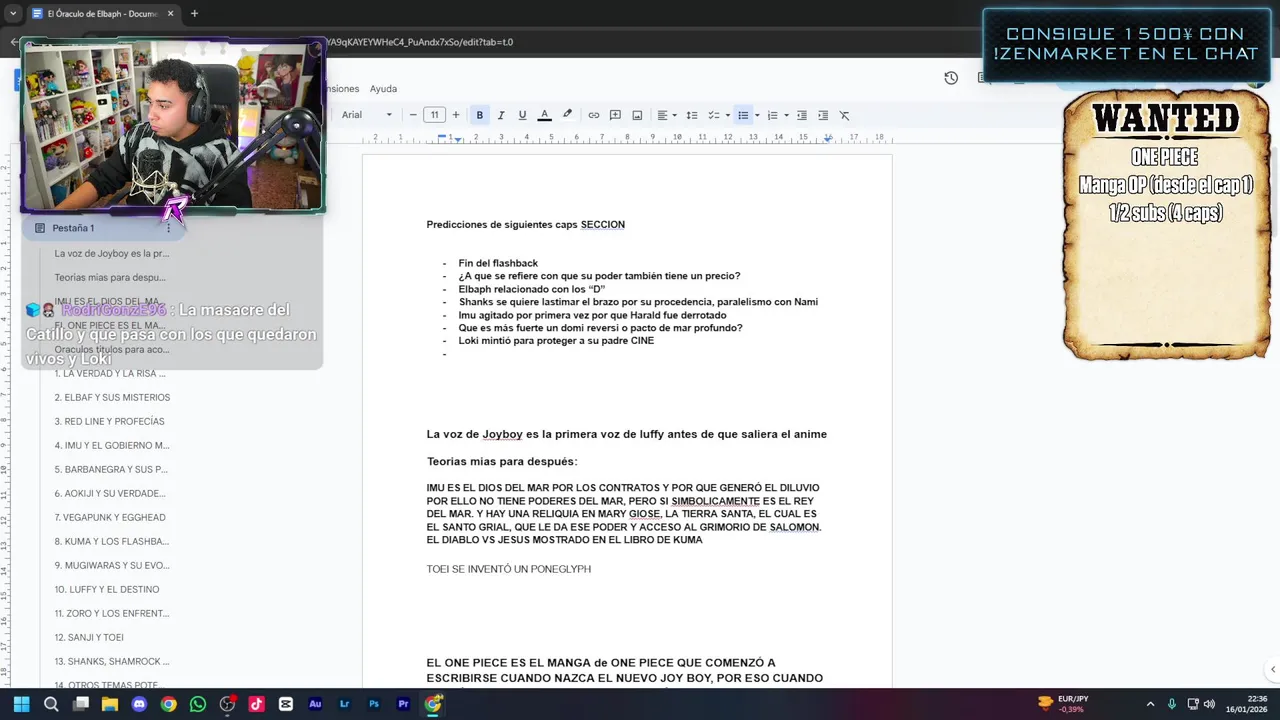Click the Predicciones de siguientes caps heading
Viewport: 1280px width, 720px height.
tap(525, 225)
